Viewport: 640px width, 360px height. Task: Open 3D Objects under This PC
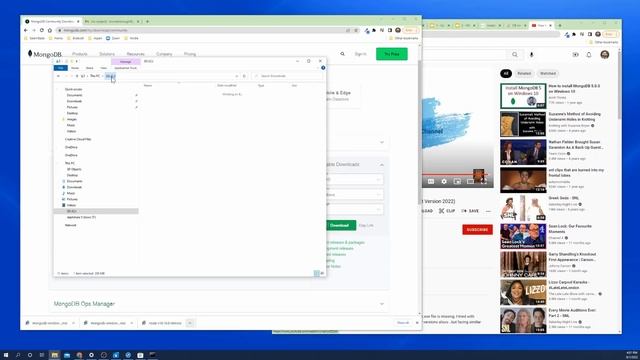click(x=74, y=169)
